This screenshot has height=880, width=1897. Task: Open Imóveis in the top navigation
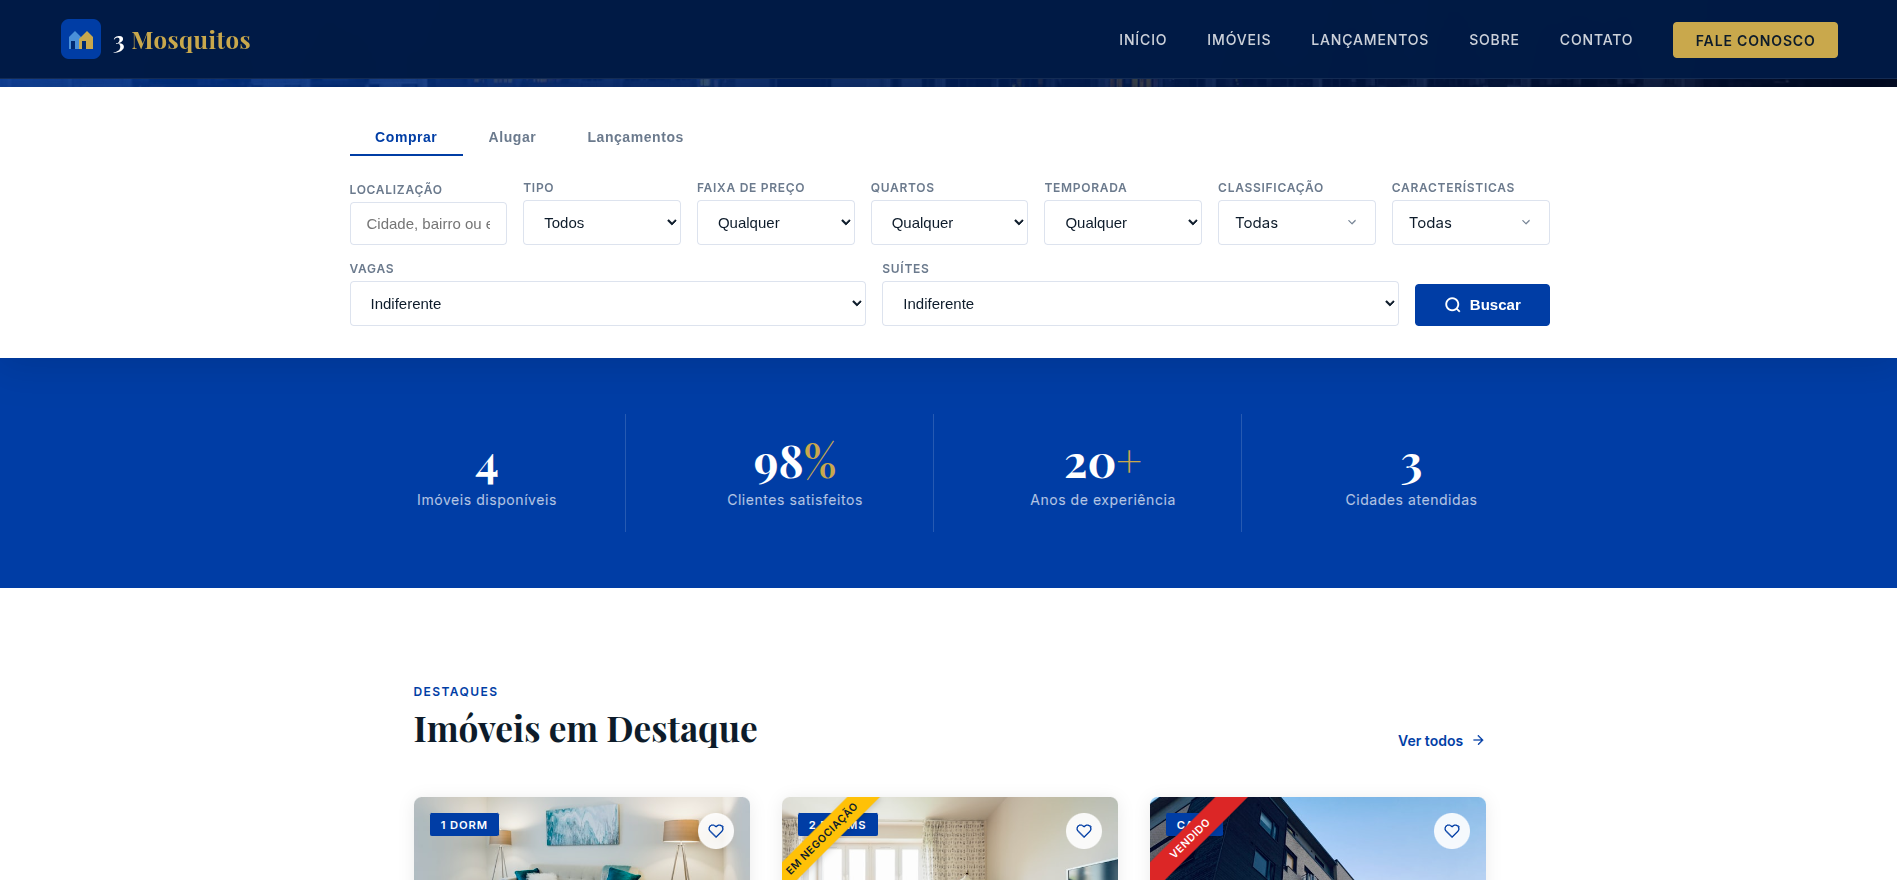coord(1239,40)
